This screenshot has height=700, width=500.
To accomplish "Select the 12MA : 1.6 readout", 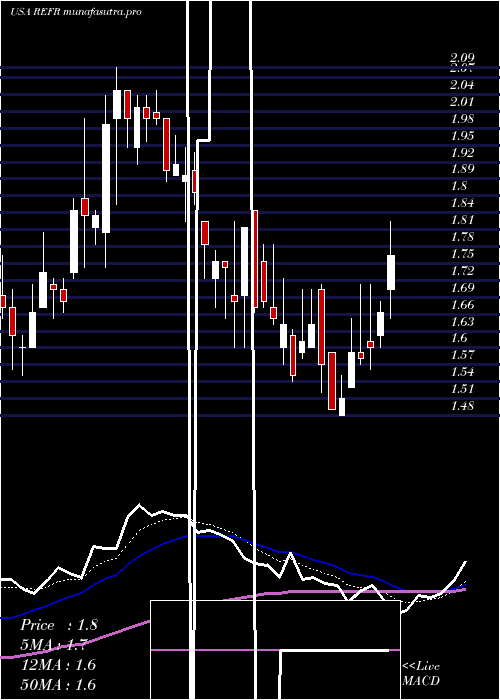I will coord(58,665).
